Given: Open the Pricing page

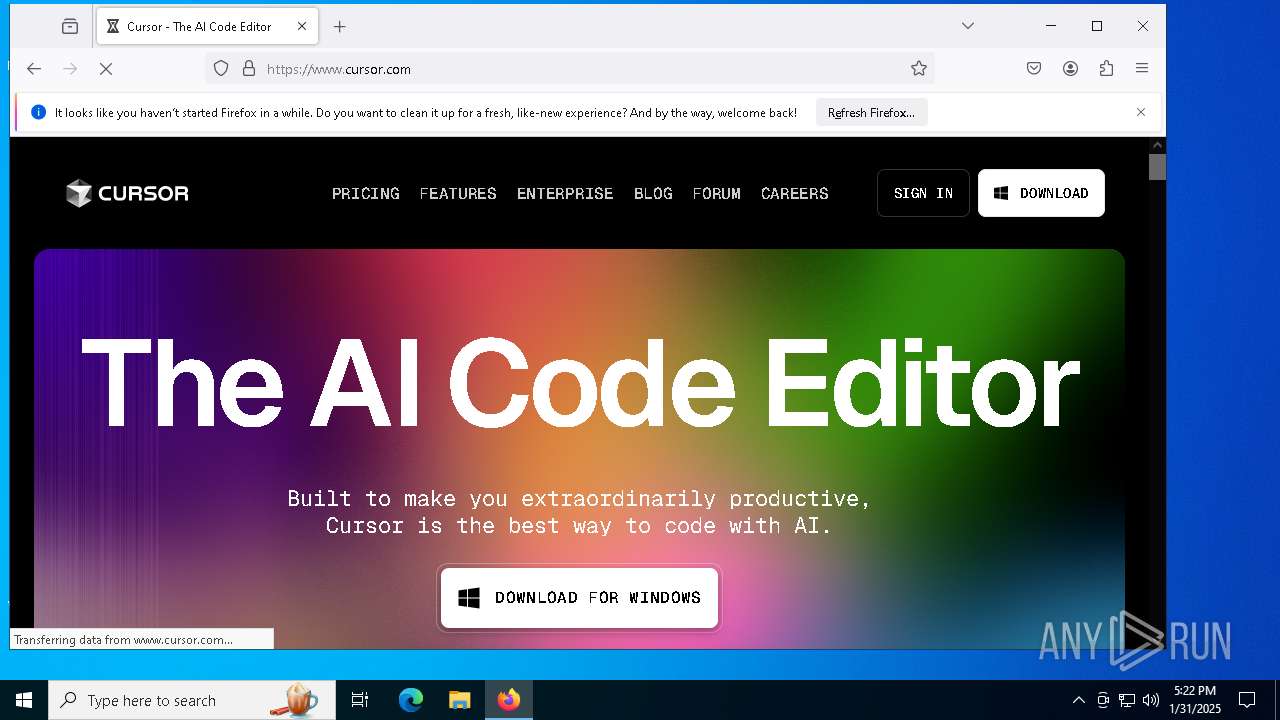Looking at the screenshot, I should coord(366,193).
